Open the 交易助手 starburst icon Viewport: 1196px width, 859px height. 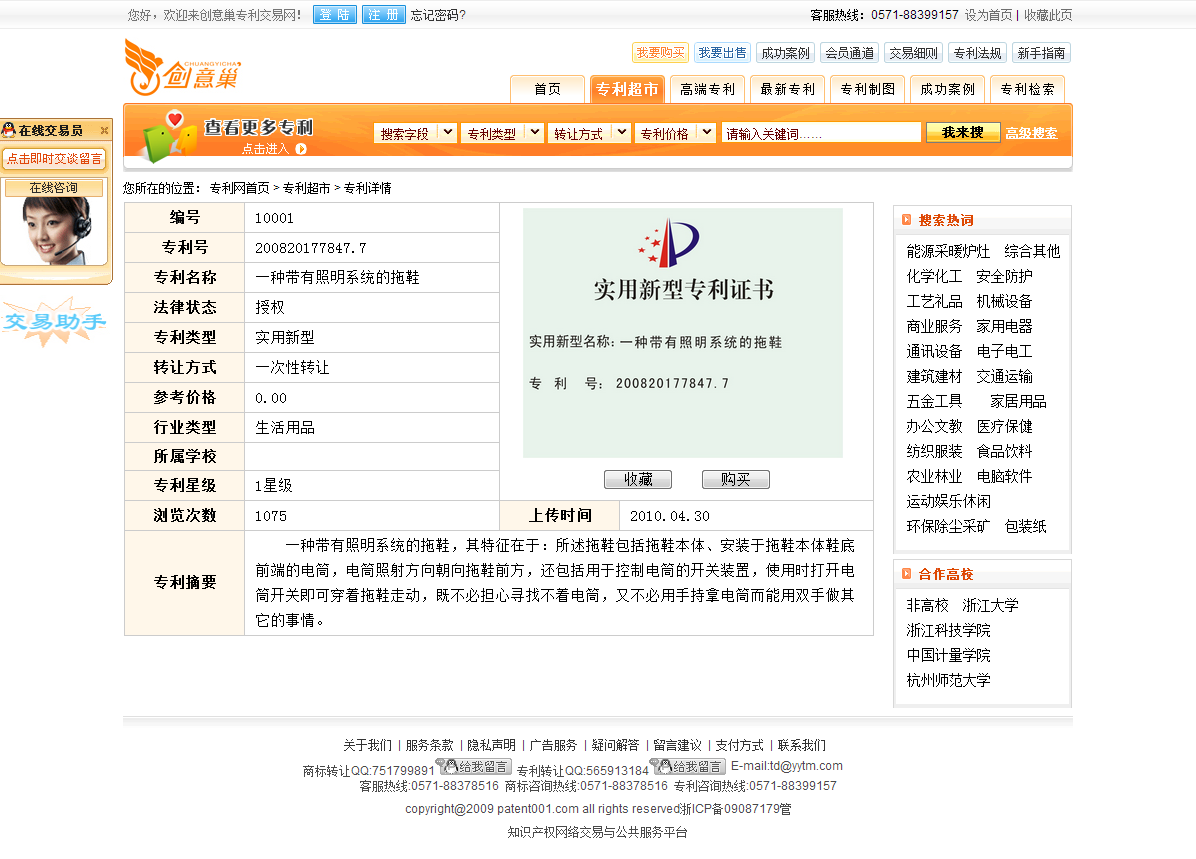coord(54,321)
